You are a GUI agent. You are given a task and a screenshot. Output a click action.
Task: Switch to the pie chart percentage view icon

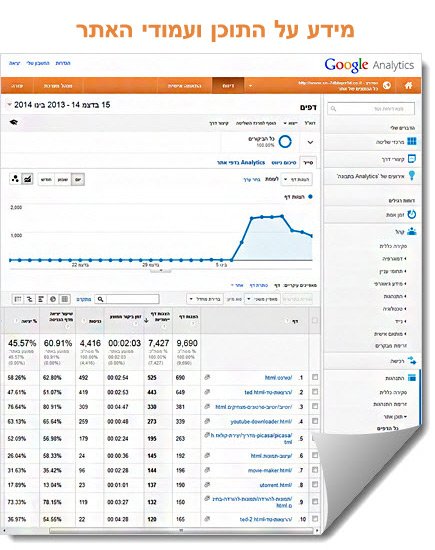[53, 299]
